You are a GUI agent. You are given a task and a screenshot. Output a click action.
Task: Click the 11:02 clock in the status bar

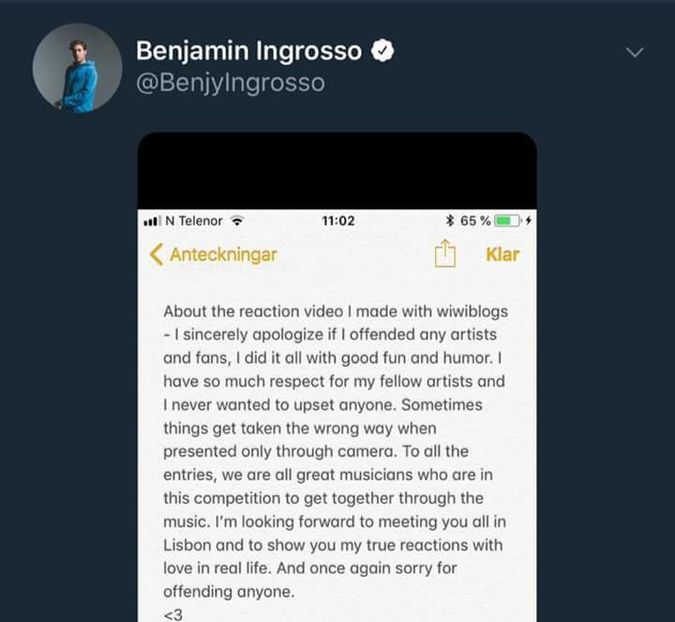(x=338, y=221)
